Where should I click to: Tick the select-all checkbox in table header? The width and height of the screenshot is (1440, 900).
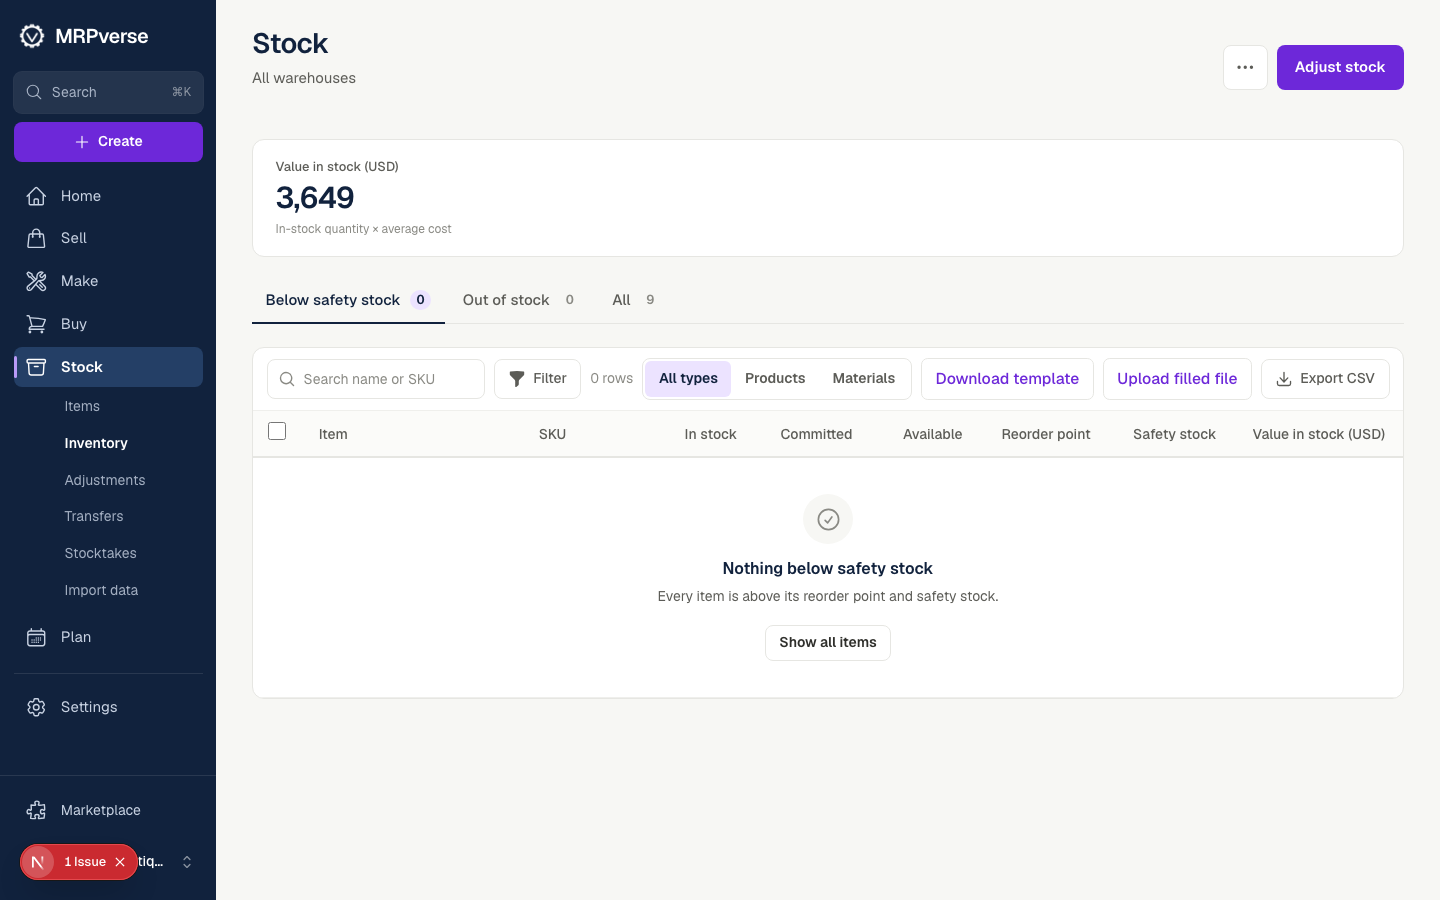[x=277, y=431]
